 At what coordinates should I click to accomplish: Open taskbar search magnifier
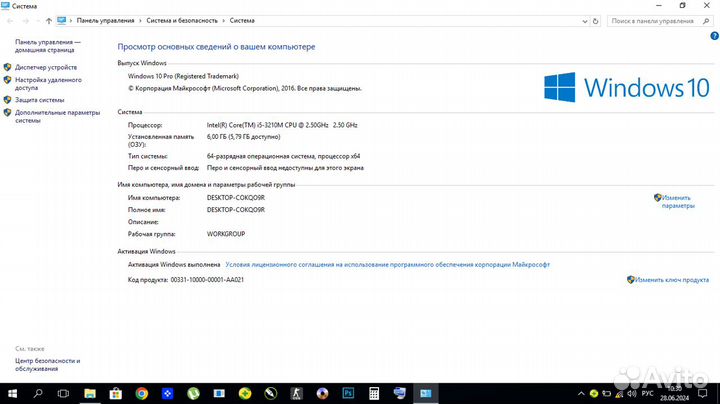pos(38,393)
